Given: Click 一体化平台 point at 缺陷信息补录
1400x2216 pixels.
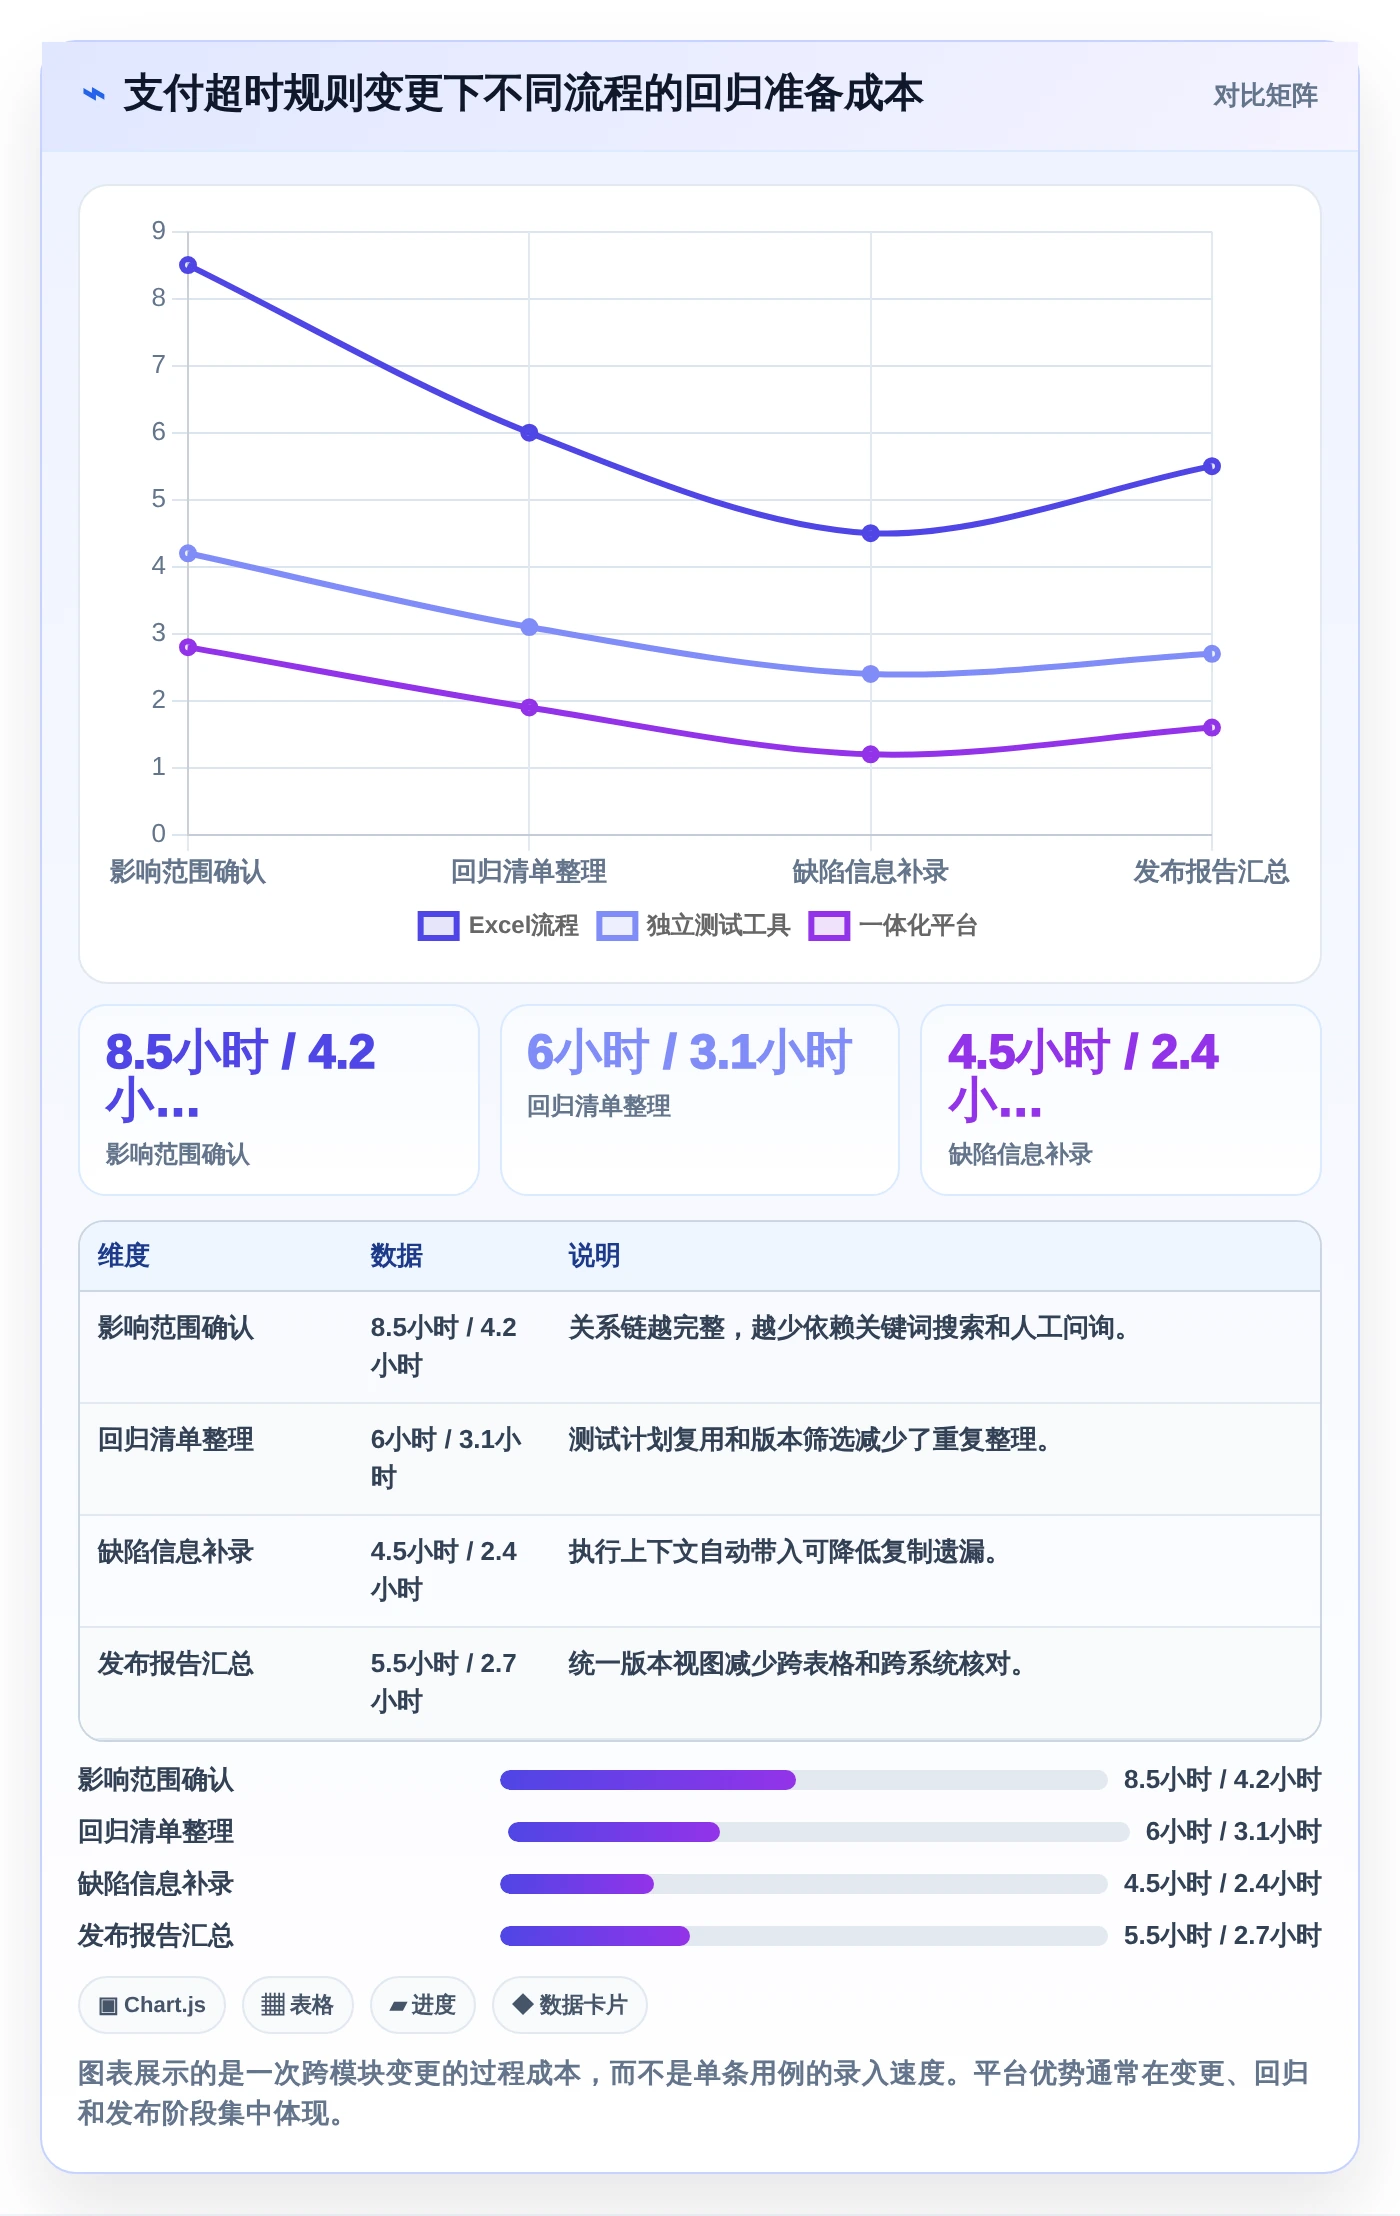Looking at the screenshot, I should click(871, 754).
